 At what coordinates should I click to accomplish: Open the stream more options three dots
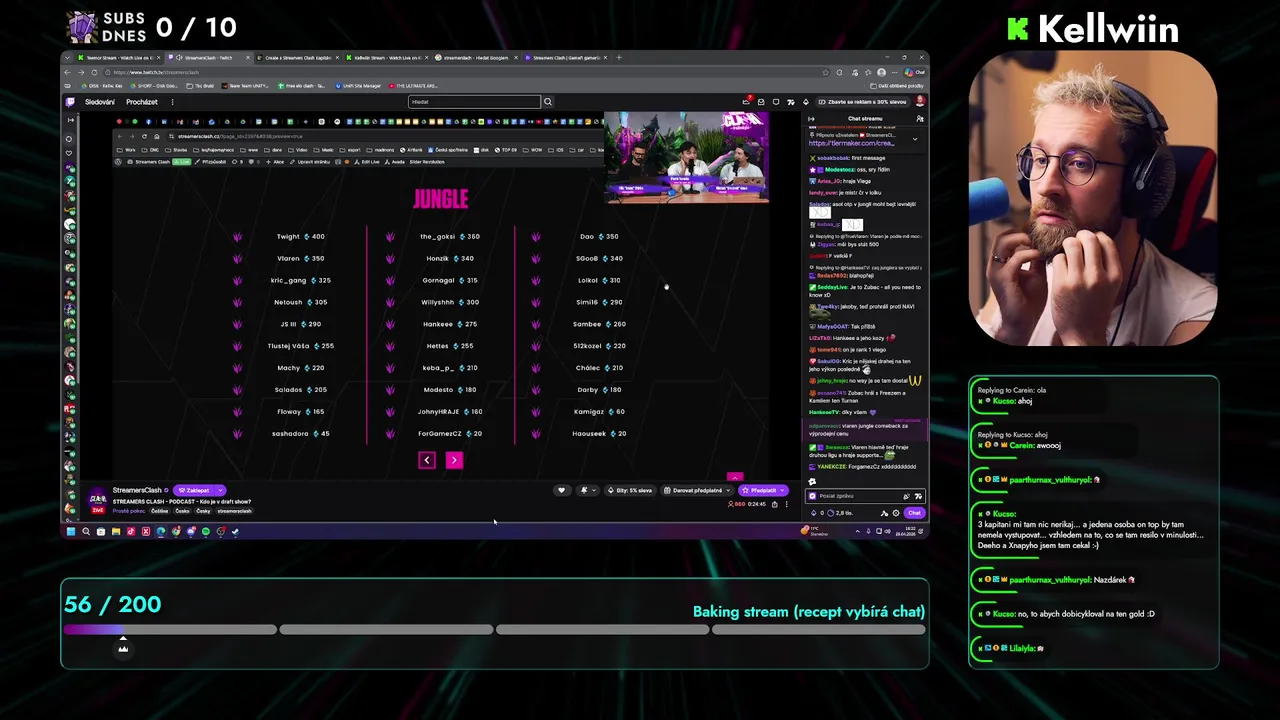pos(786,504)
